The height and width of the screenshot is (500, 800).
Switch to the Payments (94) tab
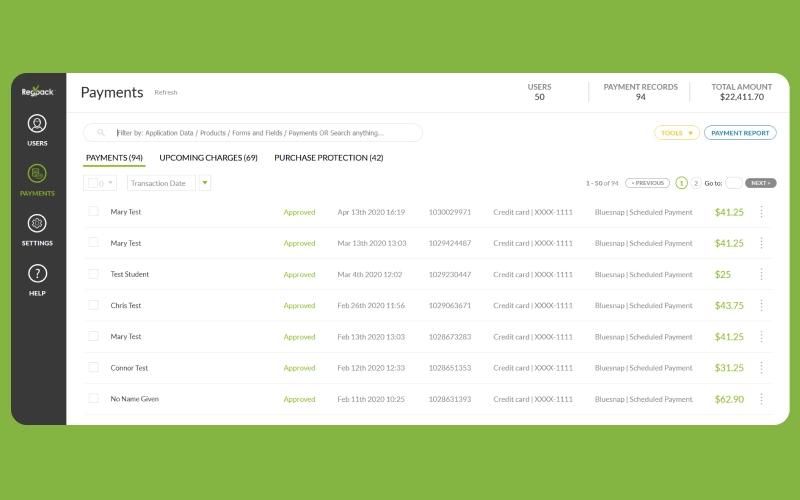click(x=114, y=158)
